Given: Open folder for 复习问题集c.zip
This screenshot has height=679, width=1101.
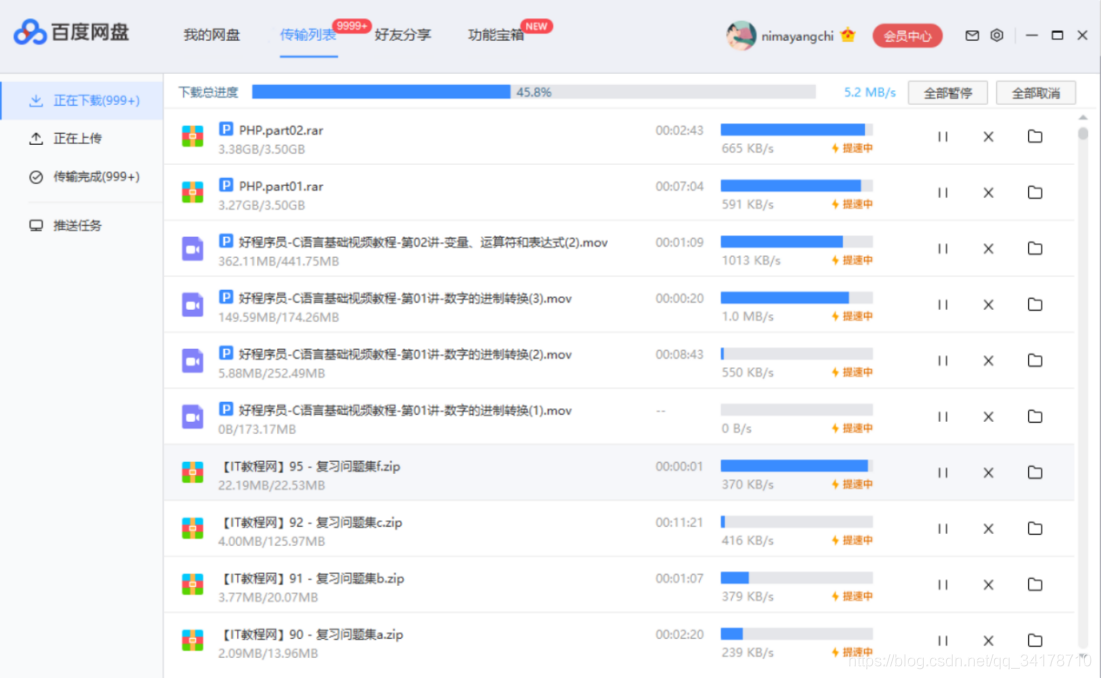Looking at the screenshot, I should [1035, 528].
